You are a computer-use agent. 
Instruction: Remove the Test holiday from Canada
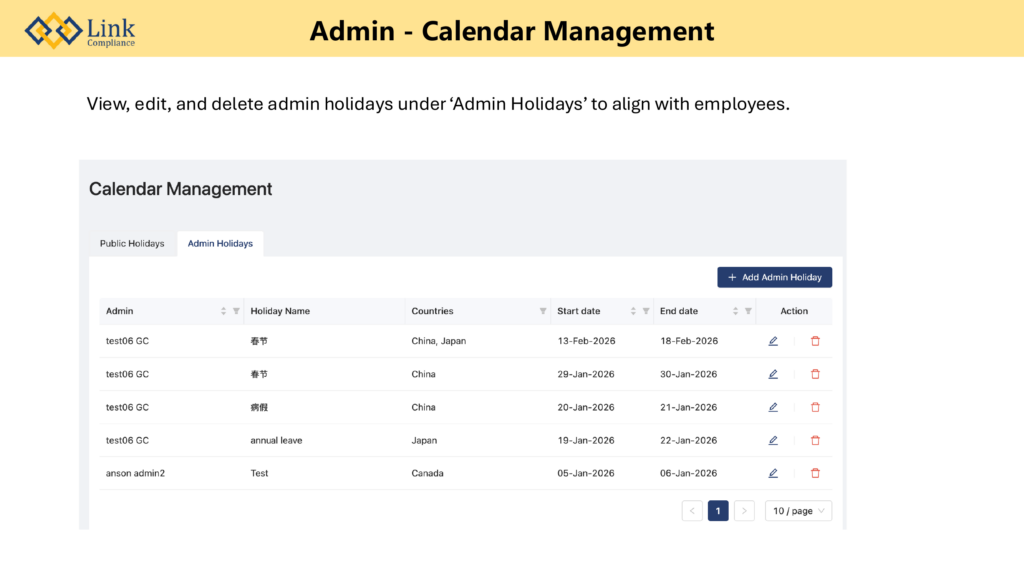[x=815, y=473]
